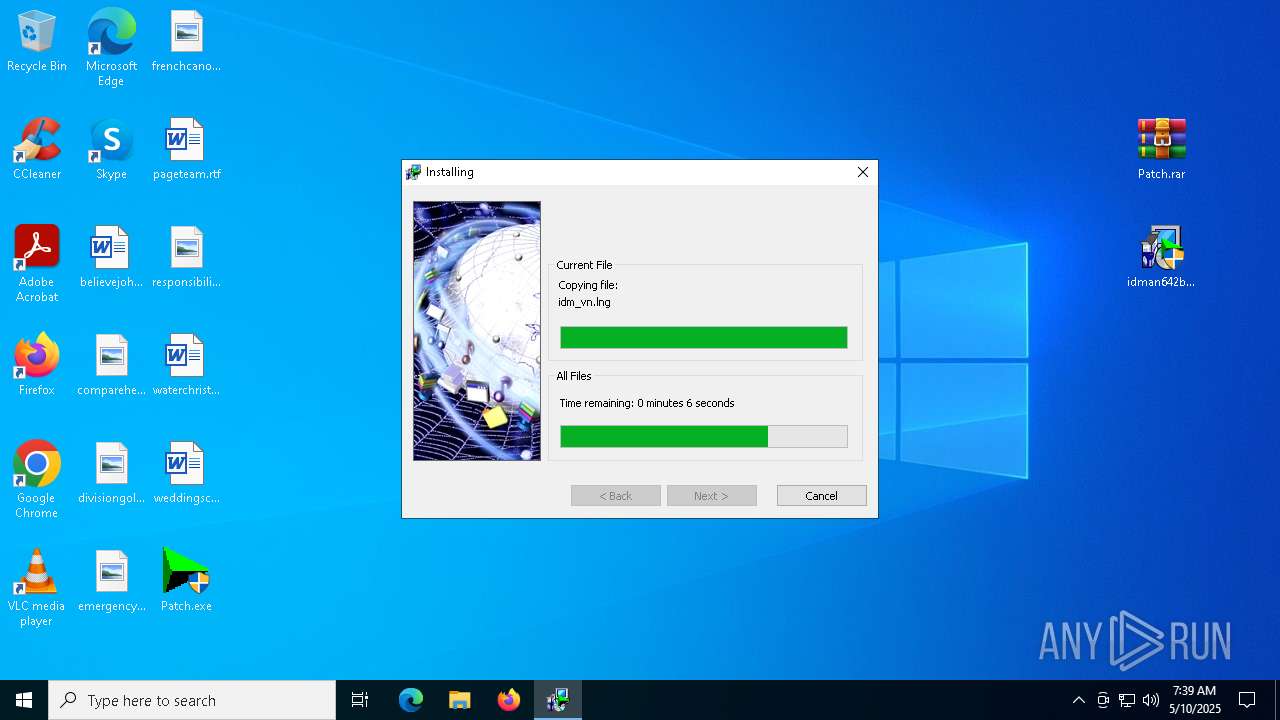Open the clock and date flyout
This screenshot has height=720, width=1280.
[1195, 700]
